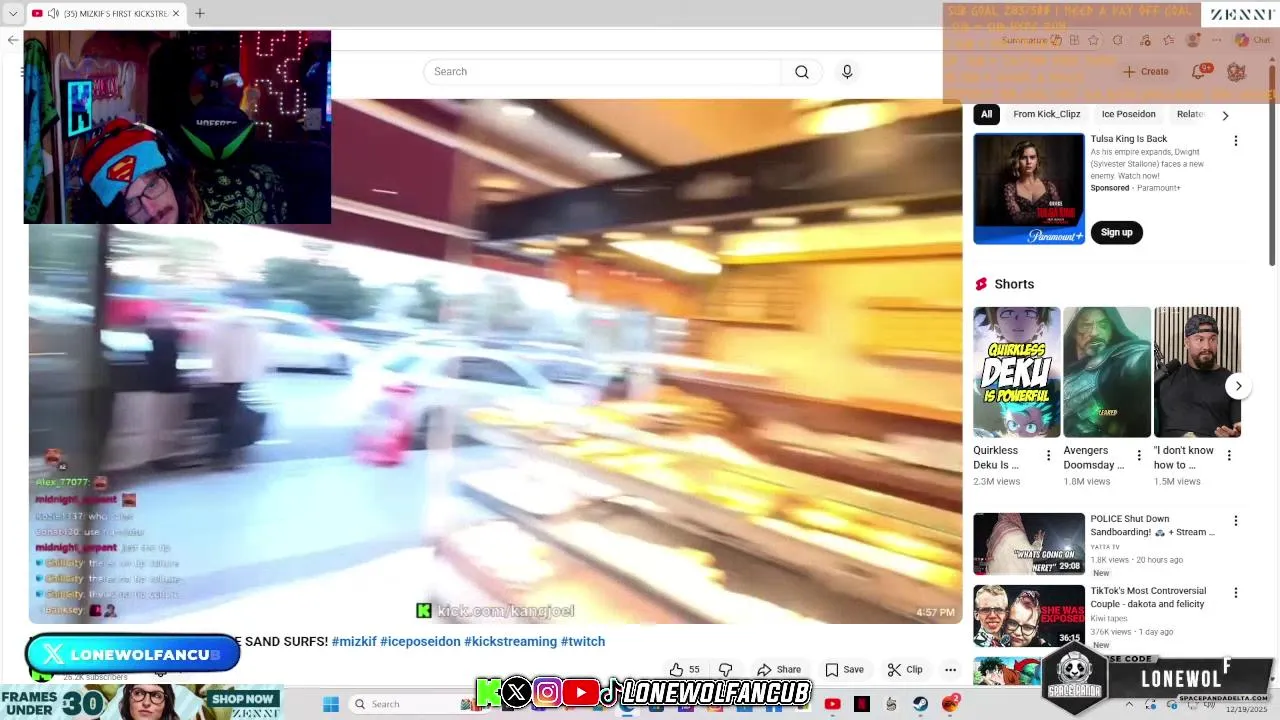The height and width of the screenshot is (720, 1280).
Task: Open options for POLICE Shut Down video
Action: [x=1235, y=521]
